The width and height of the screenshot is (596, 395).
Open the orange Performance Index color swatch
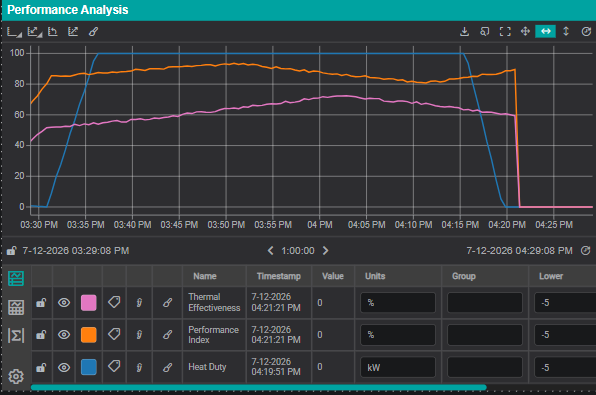point(89,335)
